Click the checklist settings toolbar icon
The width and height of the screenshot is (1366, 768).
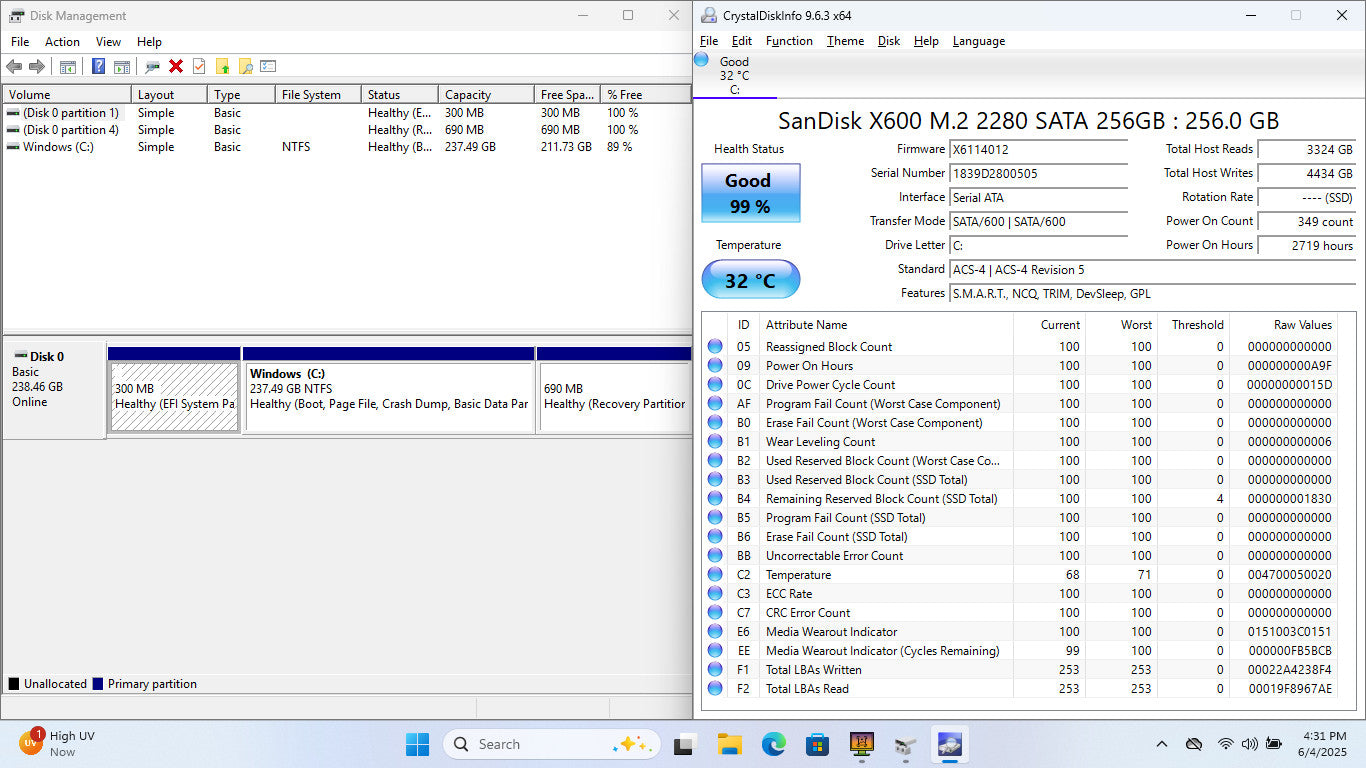(x=268, y=66)
